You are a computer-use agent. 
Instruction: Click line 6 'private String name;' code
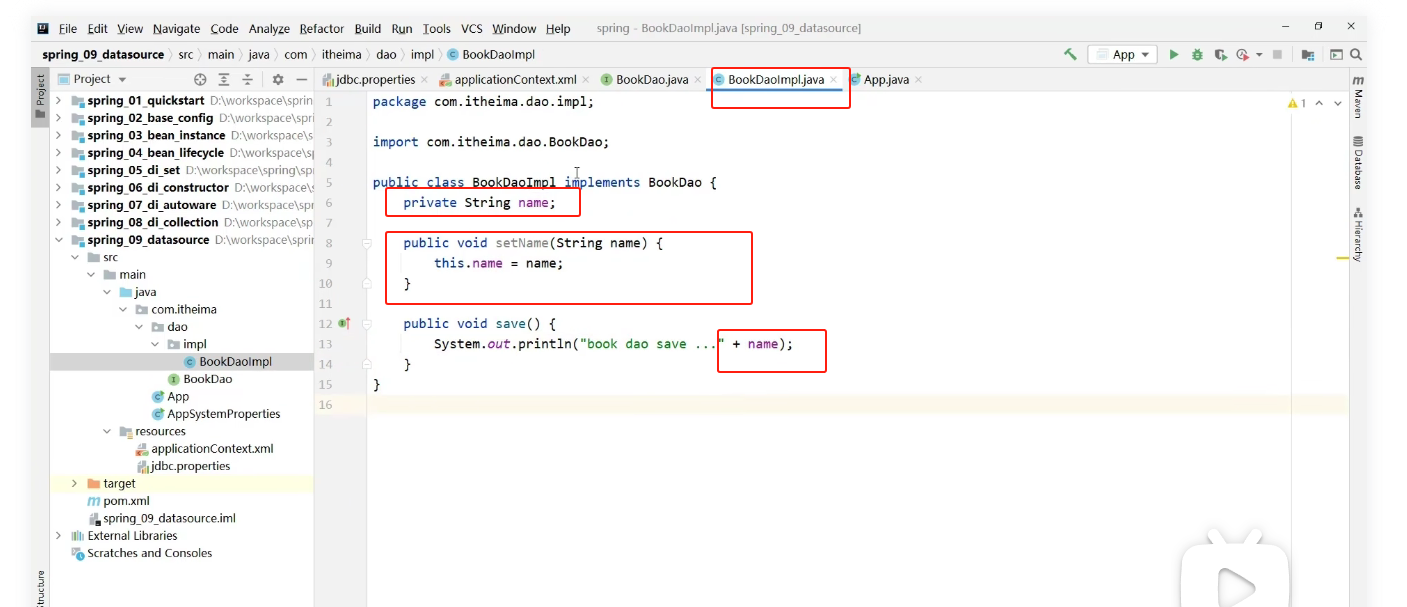(479, 203)
